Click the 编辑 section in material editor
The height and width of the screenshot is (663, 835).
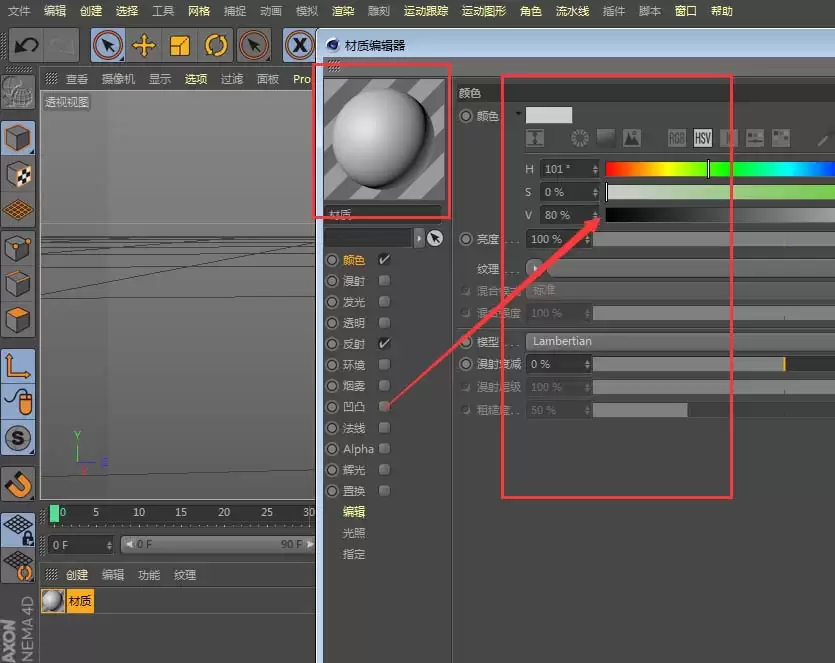click(x=353, y=511)
